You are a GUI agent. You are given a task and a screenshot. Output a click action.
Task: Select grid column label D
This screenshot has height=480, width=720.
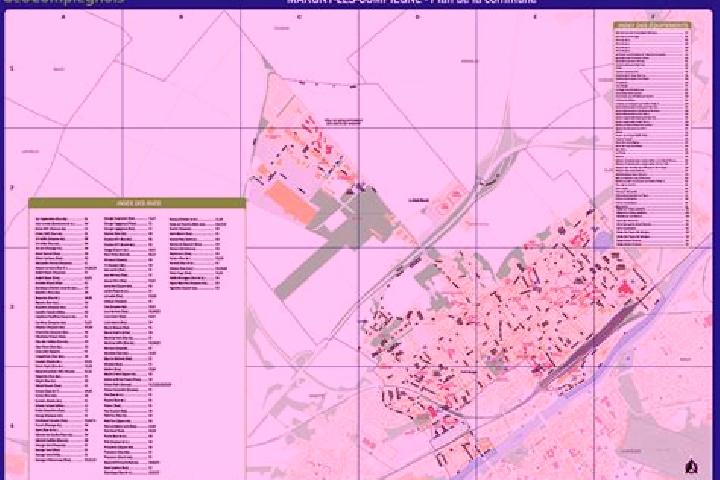[417, 17]
